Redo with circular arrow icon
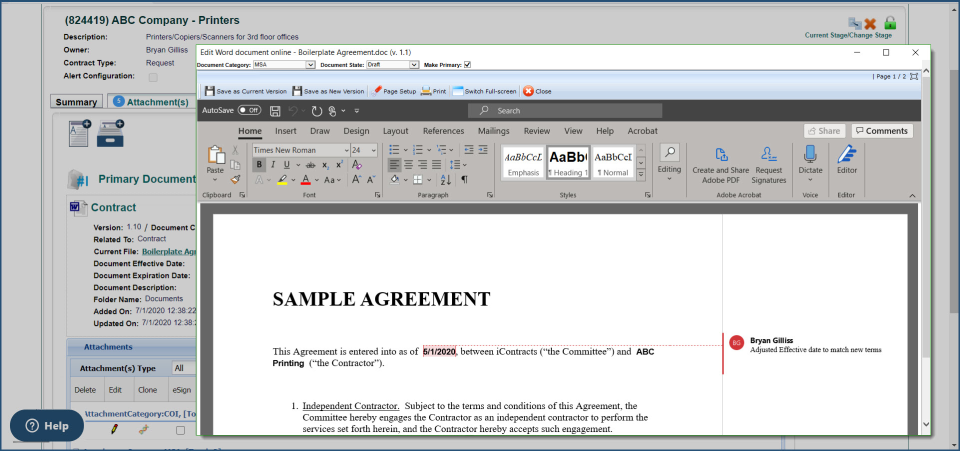This screenshot has width=960, height=451. [x=316, y=111]
